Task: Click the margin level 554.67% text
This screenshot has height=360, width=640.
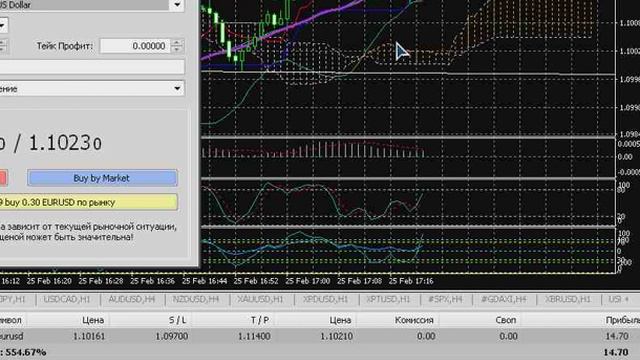Action: (x=25, y=352)
